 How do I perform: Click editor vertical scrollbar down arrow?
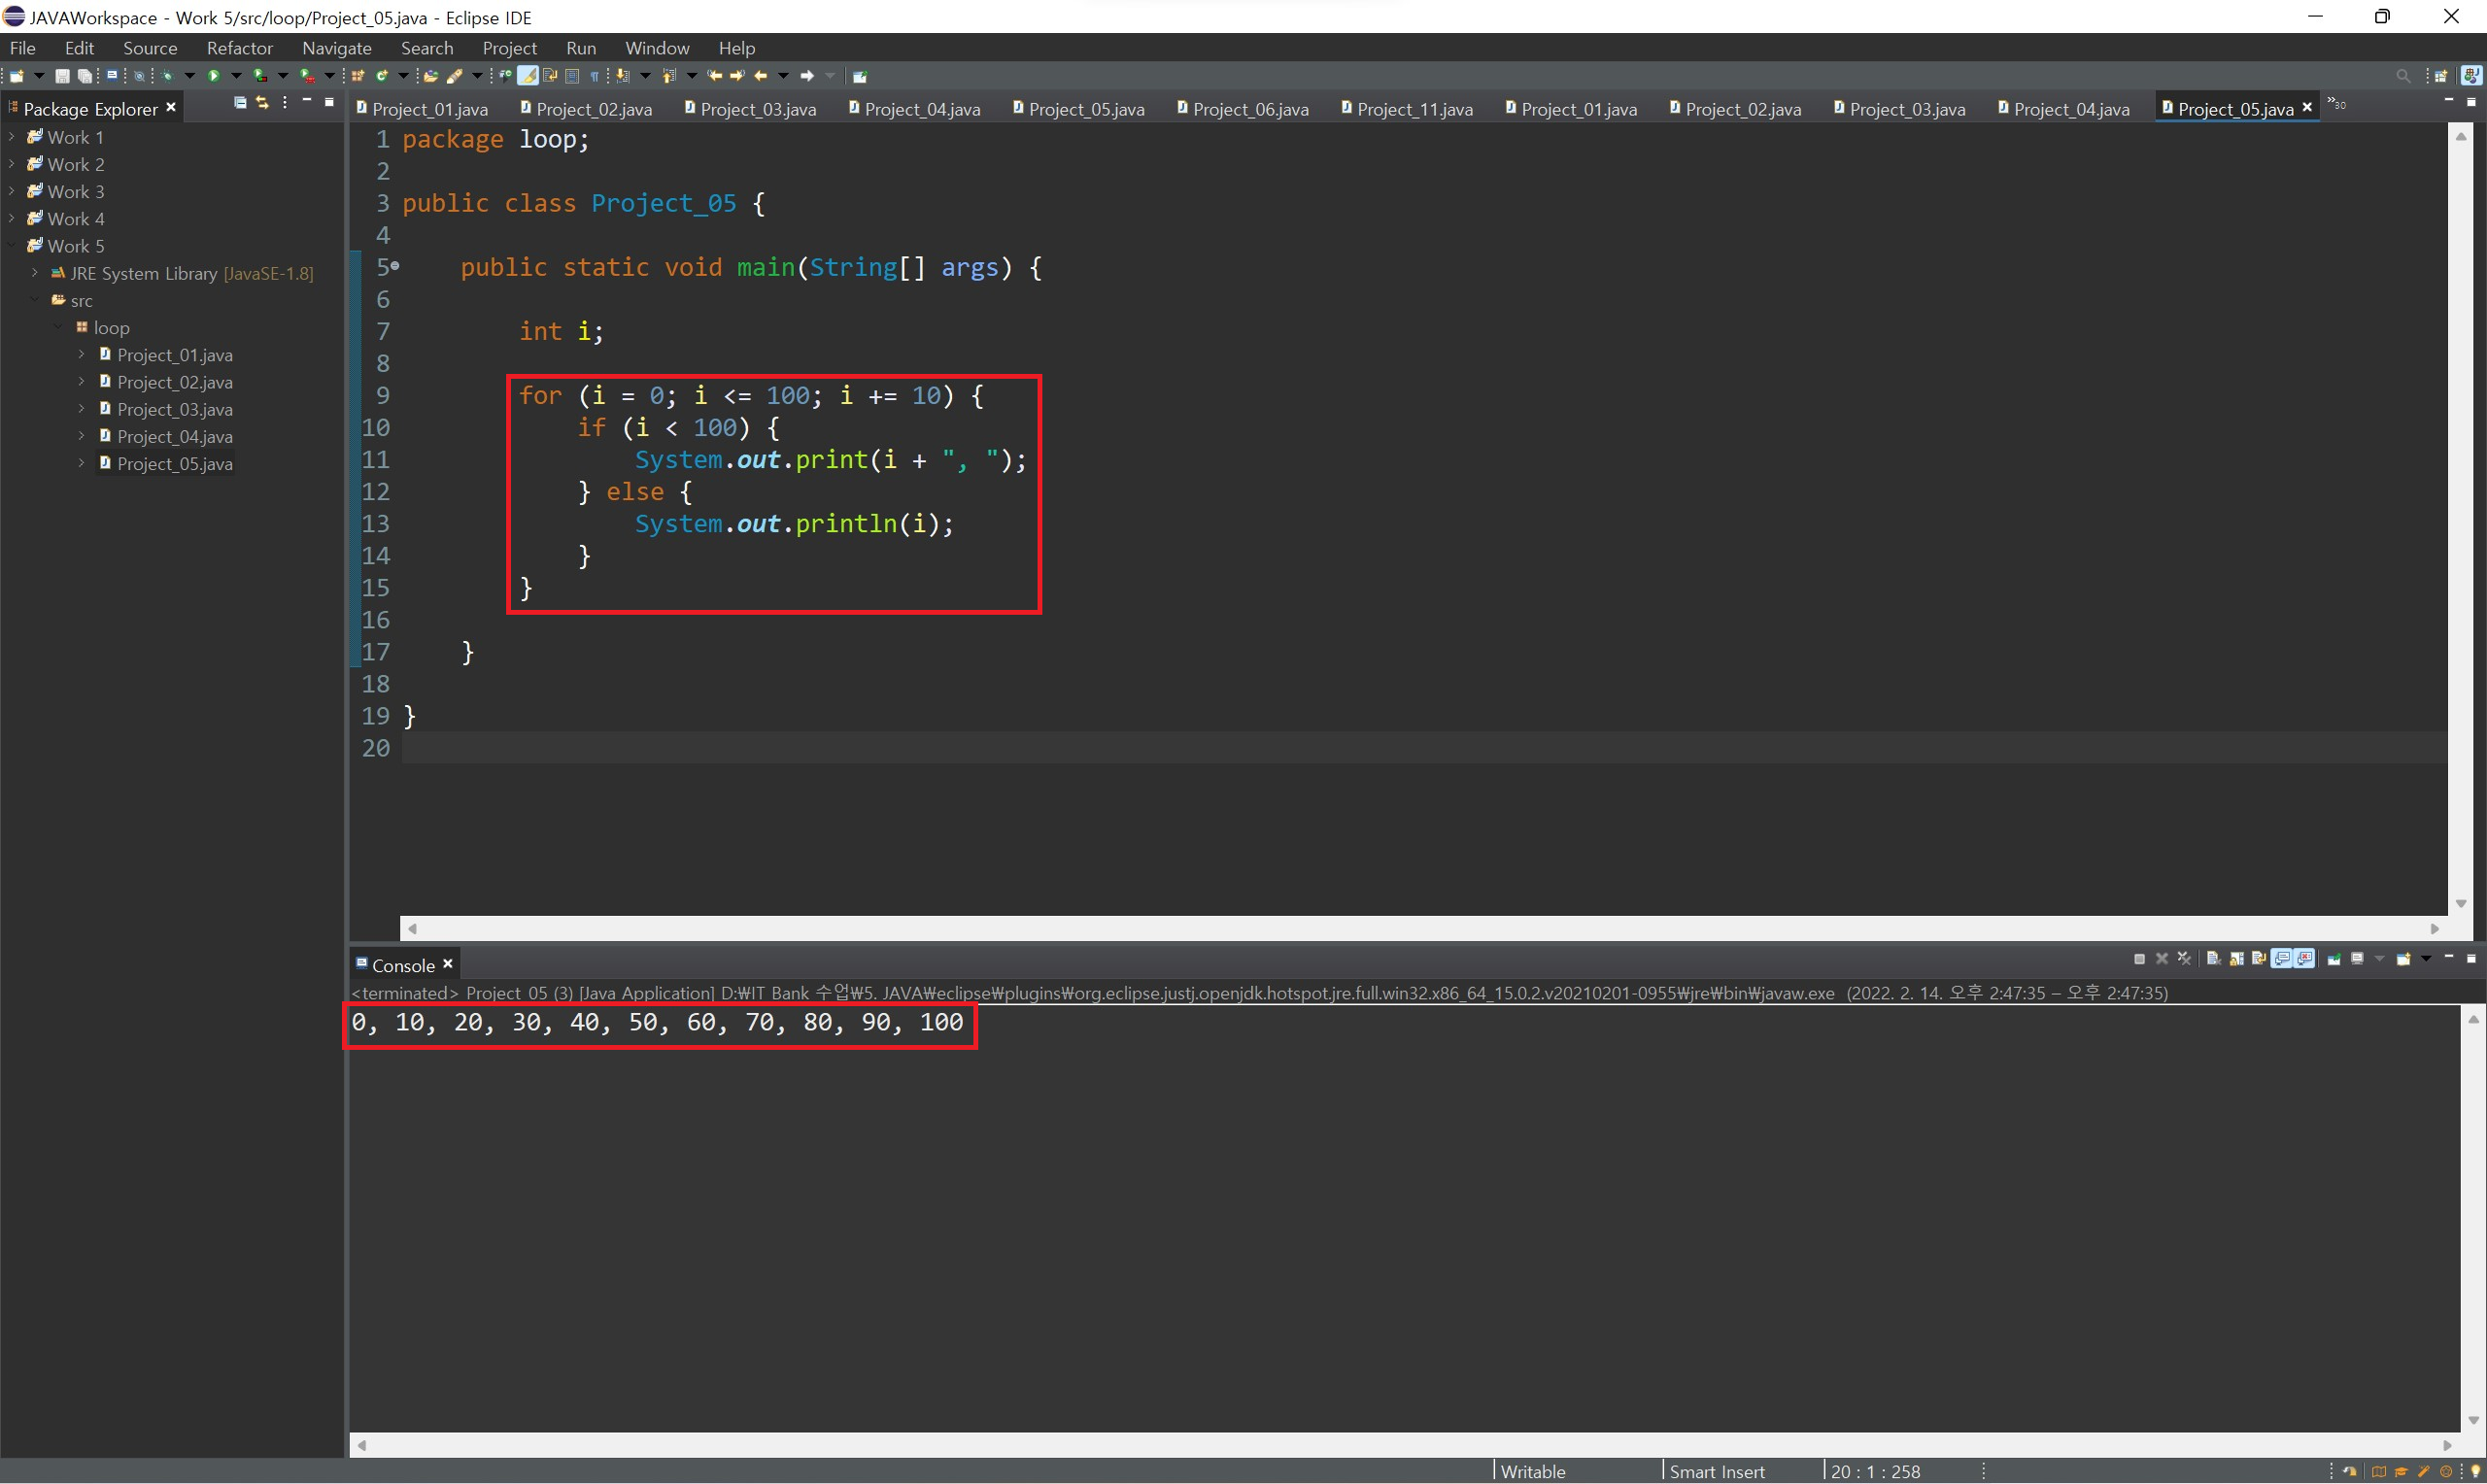click(x=2460, y=904)
